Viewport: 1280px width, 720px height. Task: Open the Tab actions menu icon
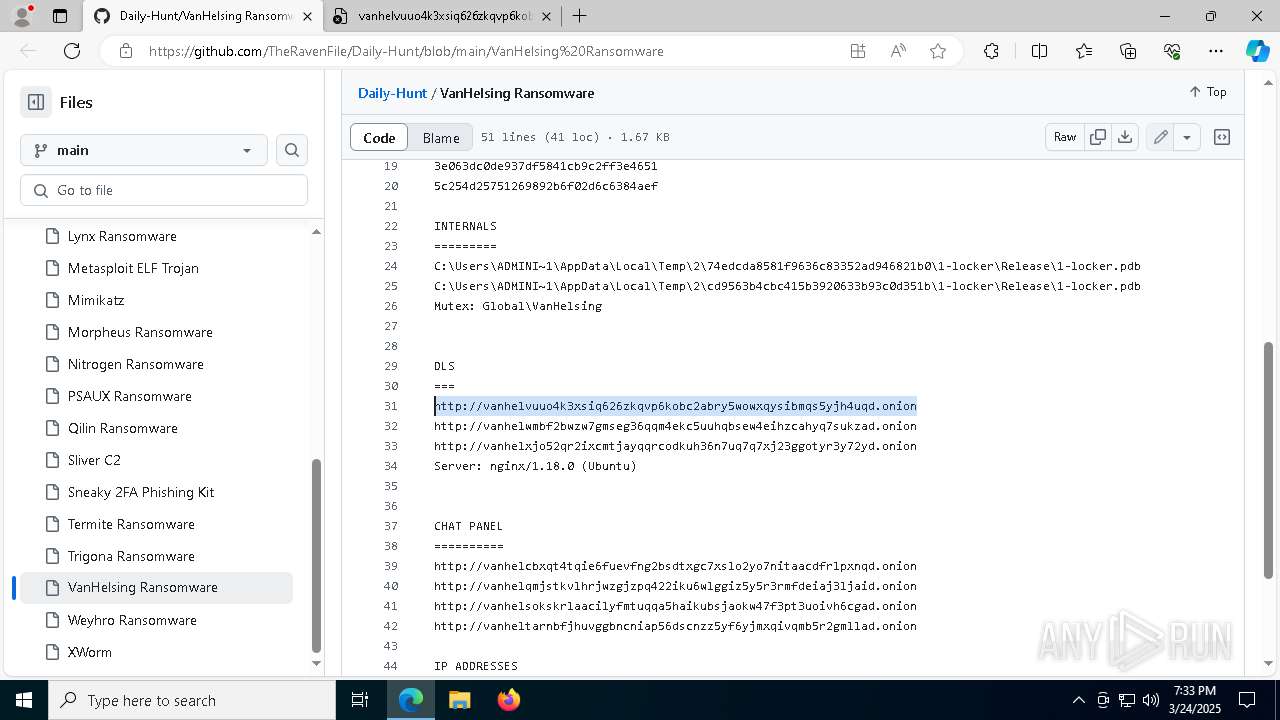pyautogui.click(x=60, y=16)
